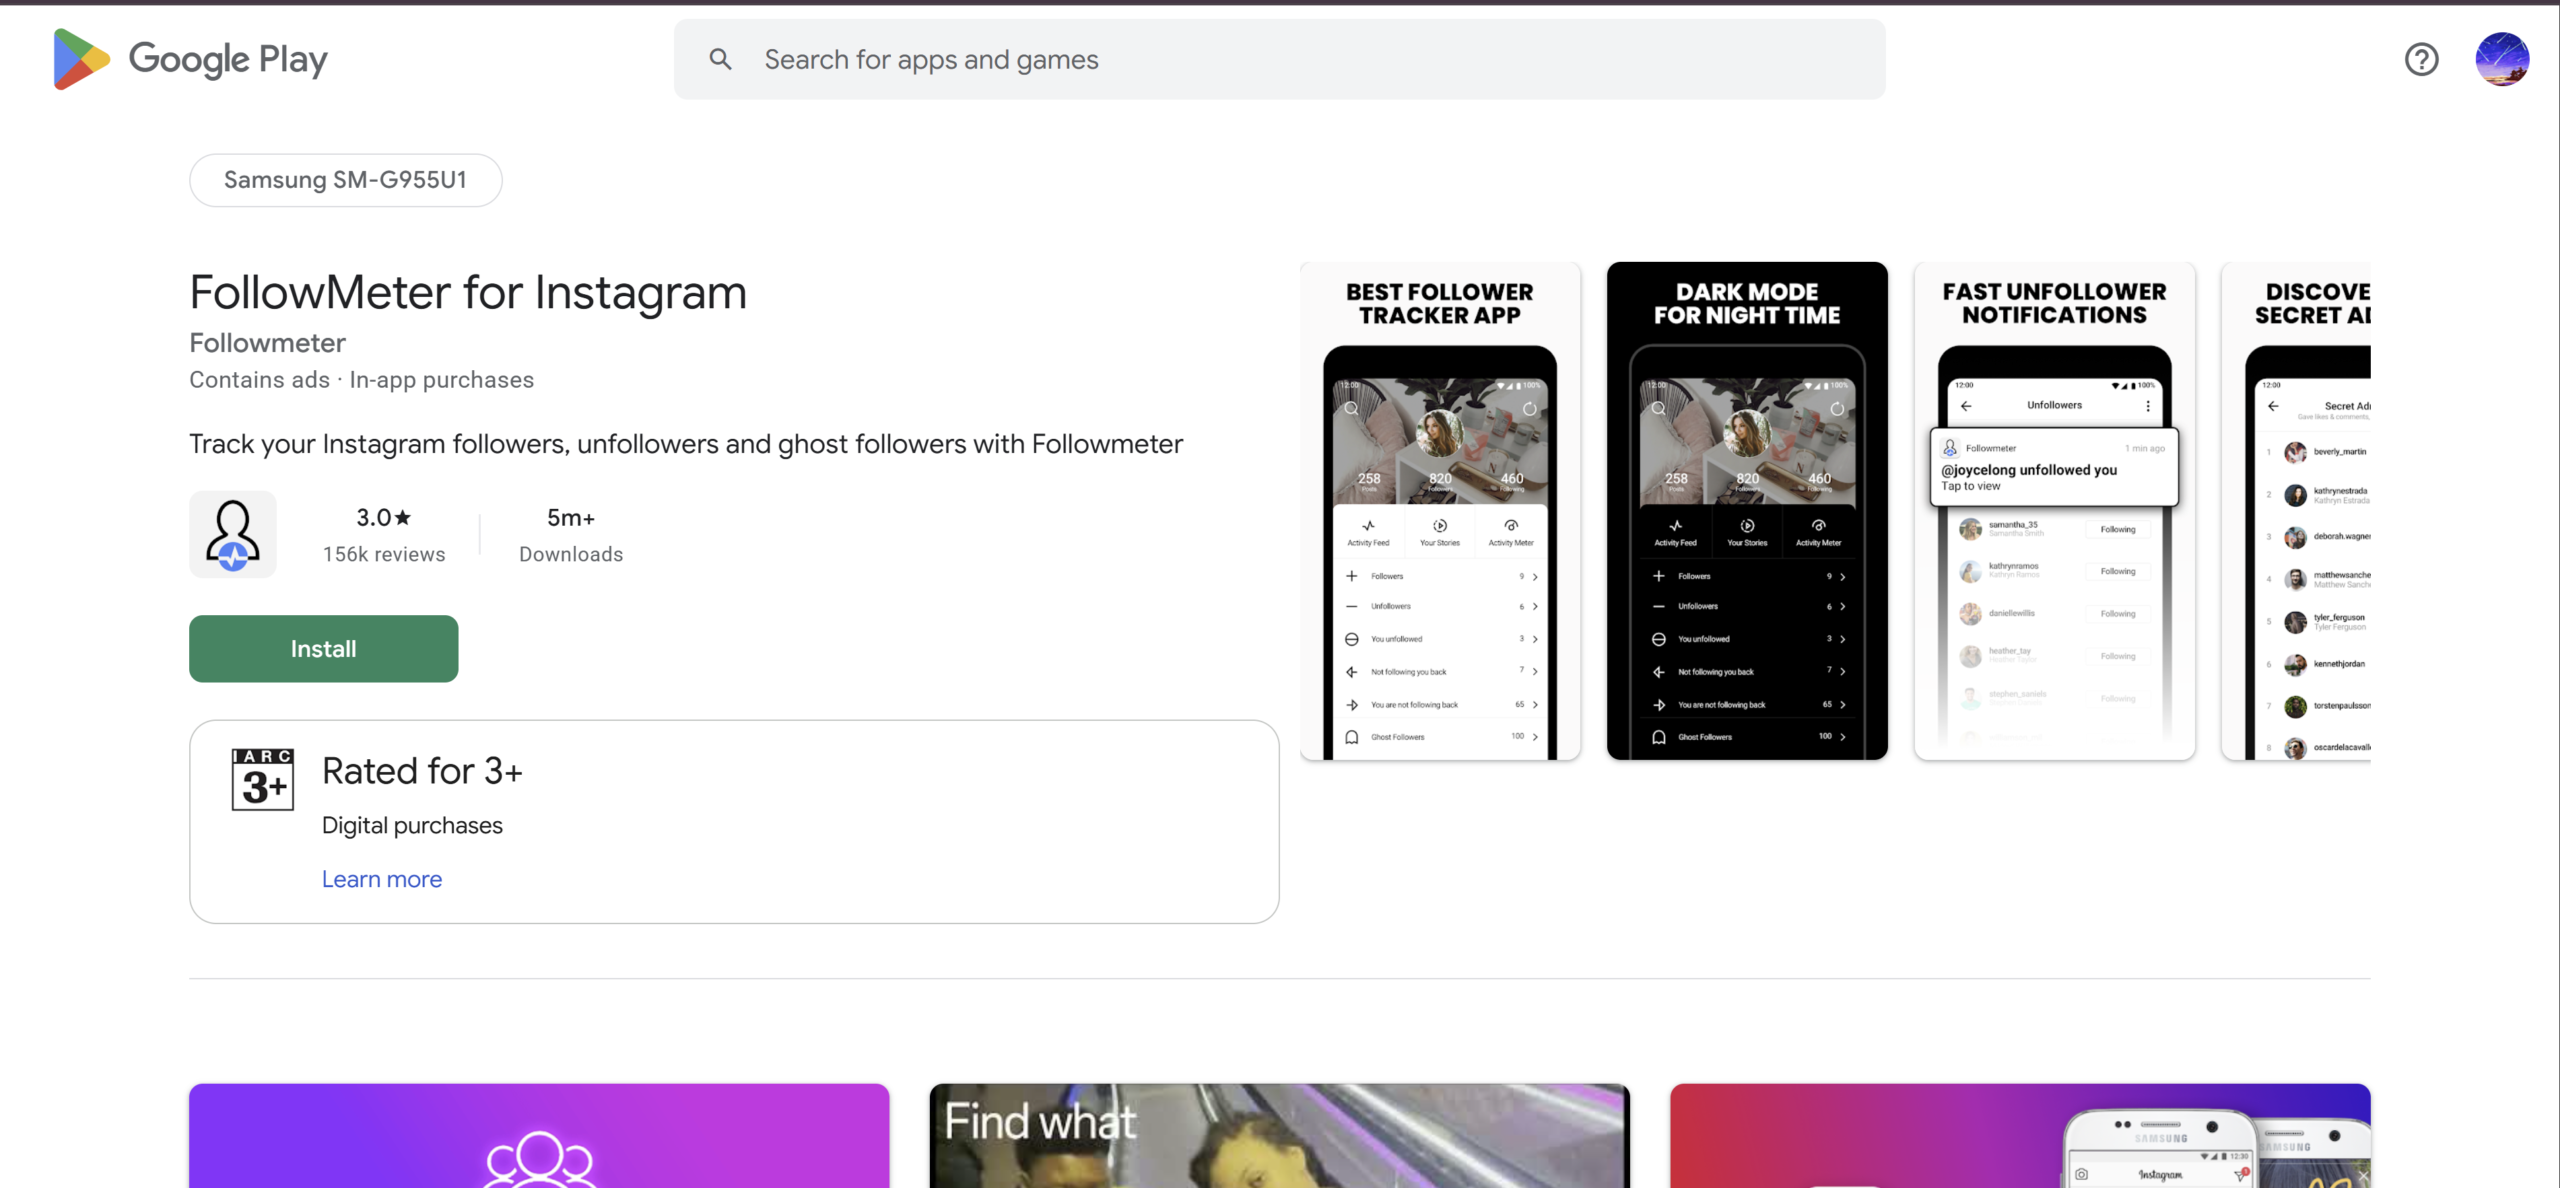Select the Samsung SM-G955U1 device chip
Screen dimensions: 2560x1188
point(345,180)
